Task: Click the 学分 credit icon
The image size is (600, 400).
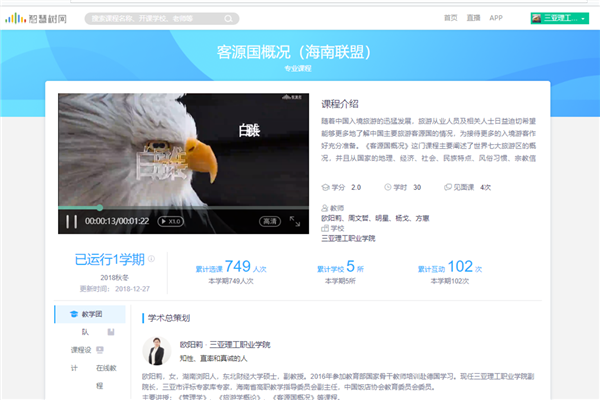Action: 324,187
